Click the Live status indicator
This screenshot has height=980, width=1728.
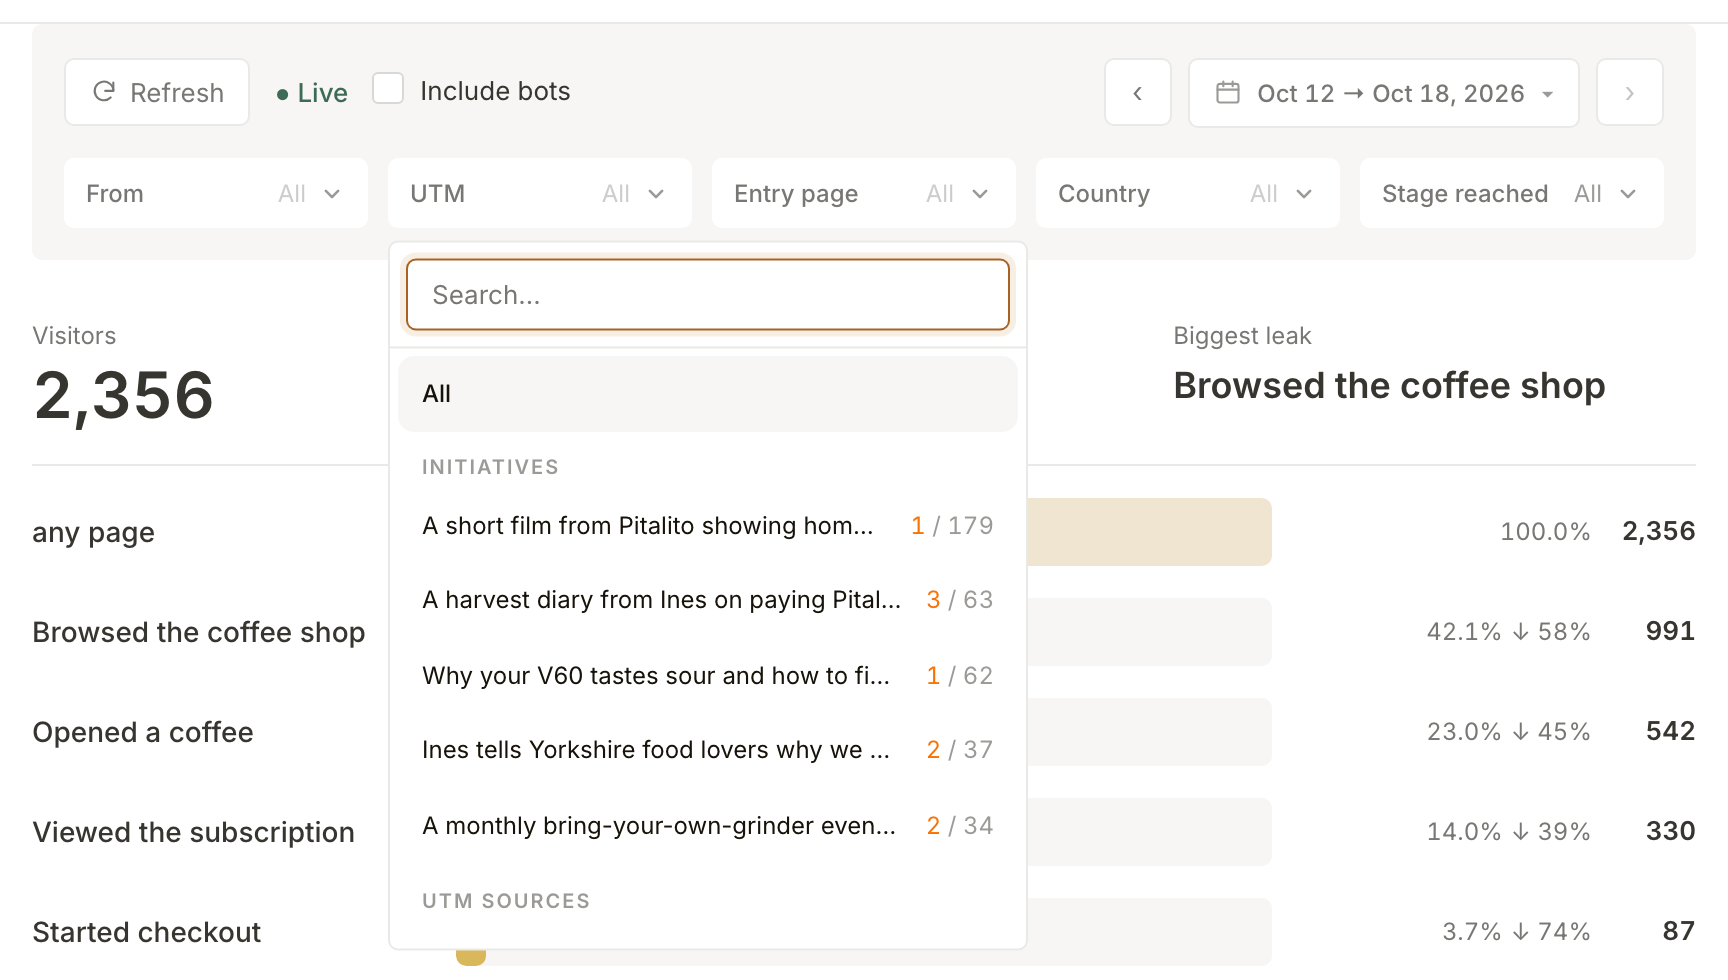(x=312, y=93)
